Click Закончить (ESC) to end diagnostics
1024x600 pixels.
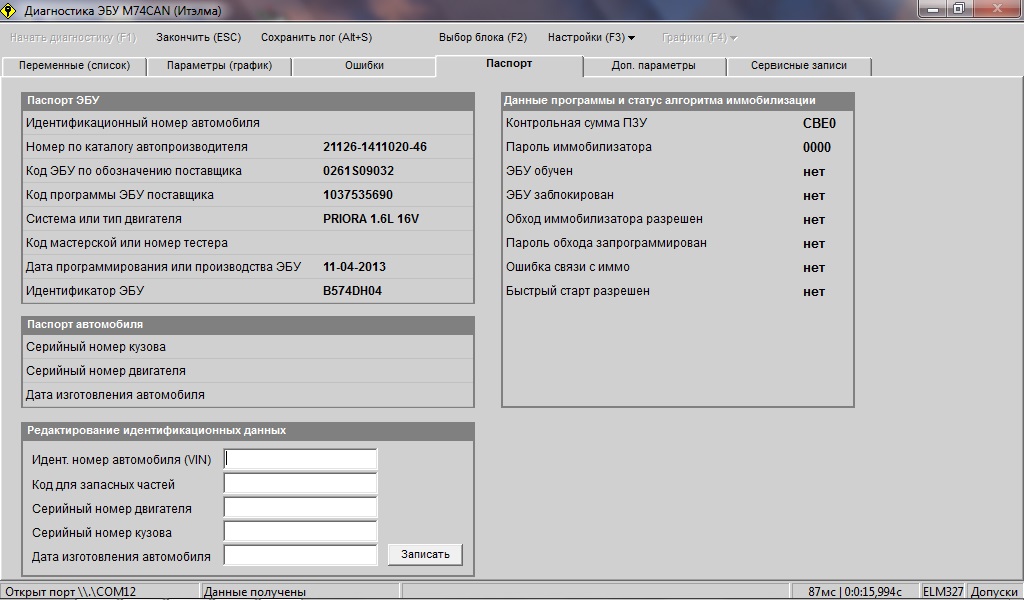tap(198, 37)
